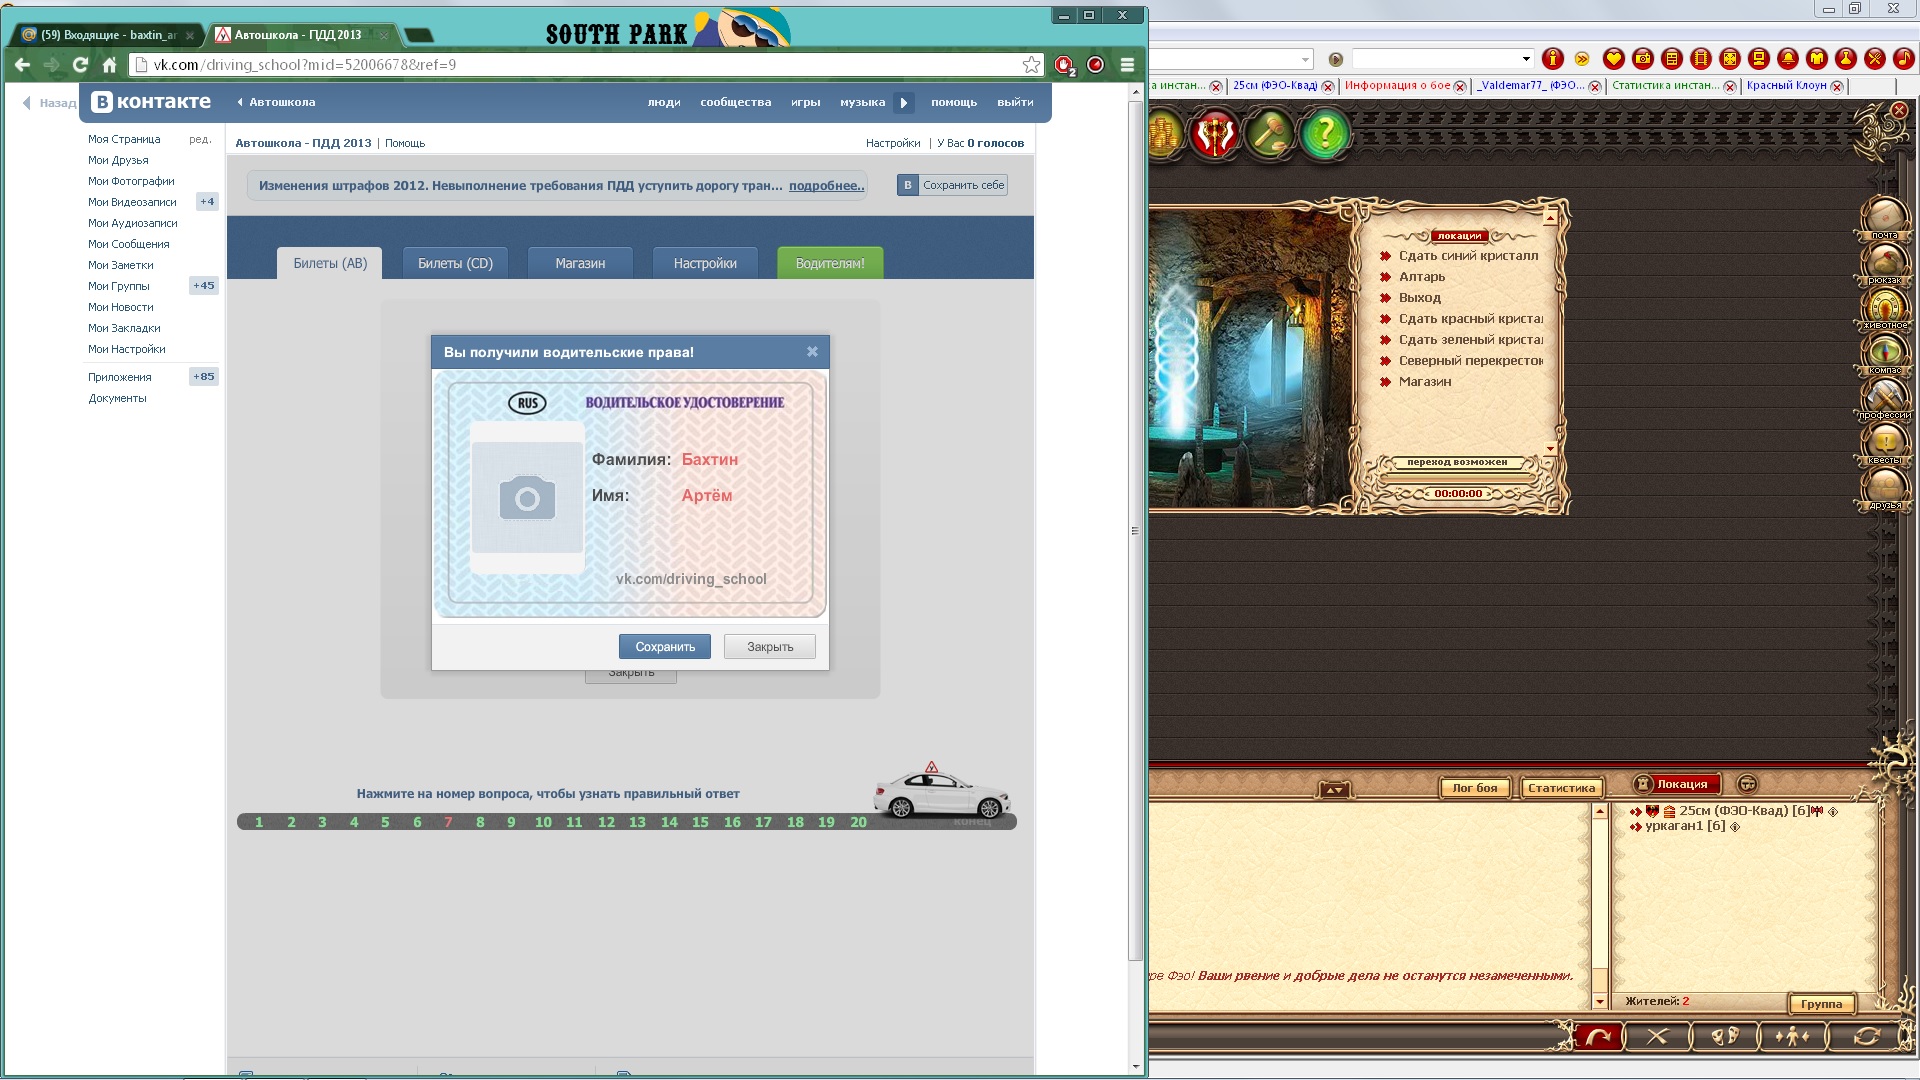Viewport: 1920px width, 1080px height.
Task: Open the quests (квесты) round icon
Action: pyautogui.click(x=1885, y=442)
